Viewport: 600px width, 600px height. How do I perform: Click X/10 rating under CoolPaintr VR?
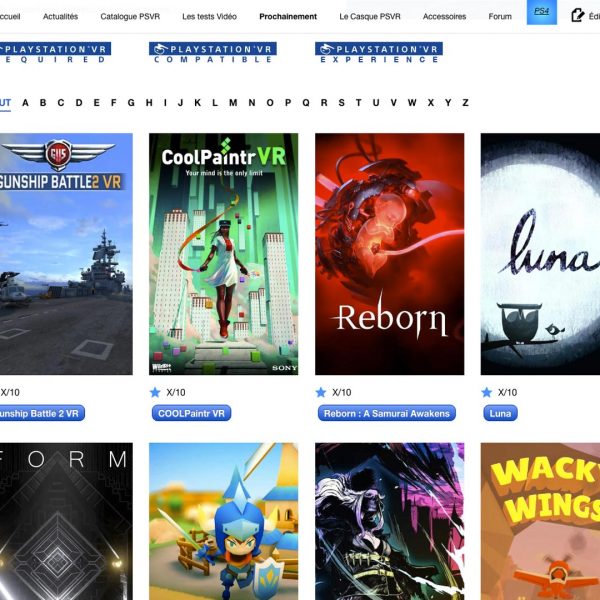point(176,392)
